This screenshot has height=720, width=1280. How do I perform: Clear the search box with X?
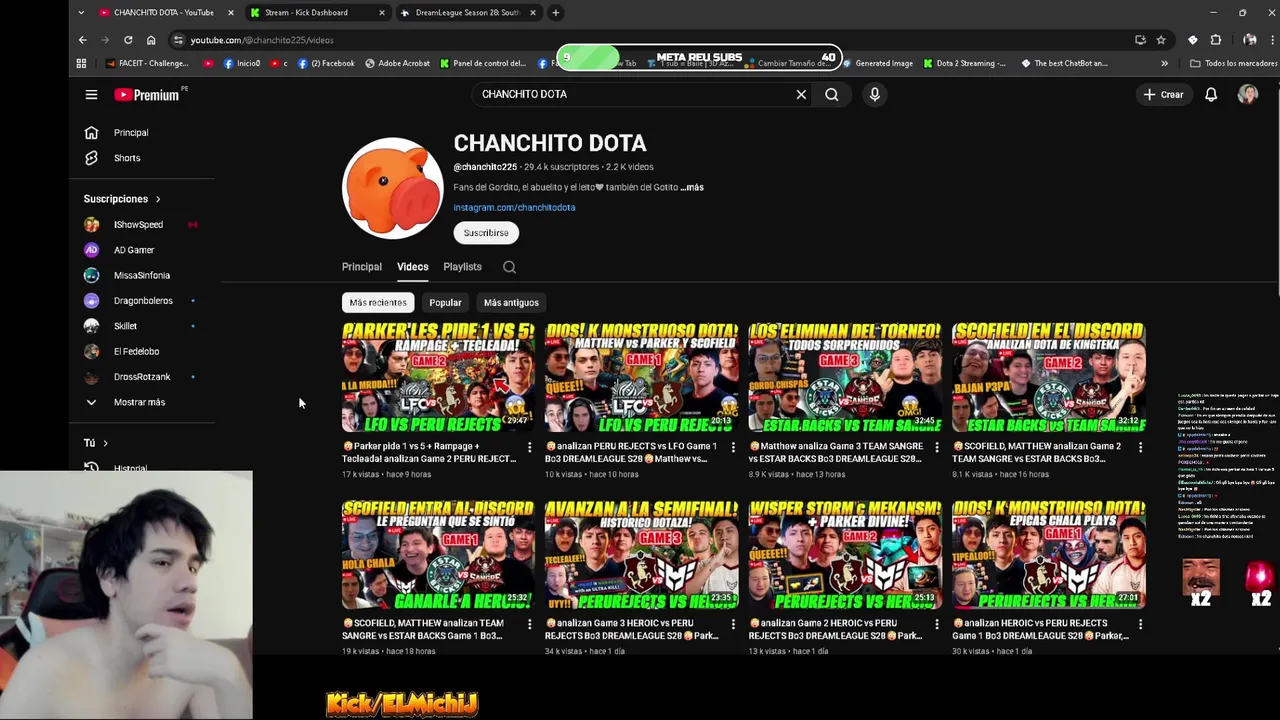pyautogui.click(x=801, y=94)
